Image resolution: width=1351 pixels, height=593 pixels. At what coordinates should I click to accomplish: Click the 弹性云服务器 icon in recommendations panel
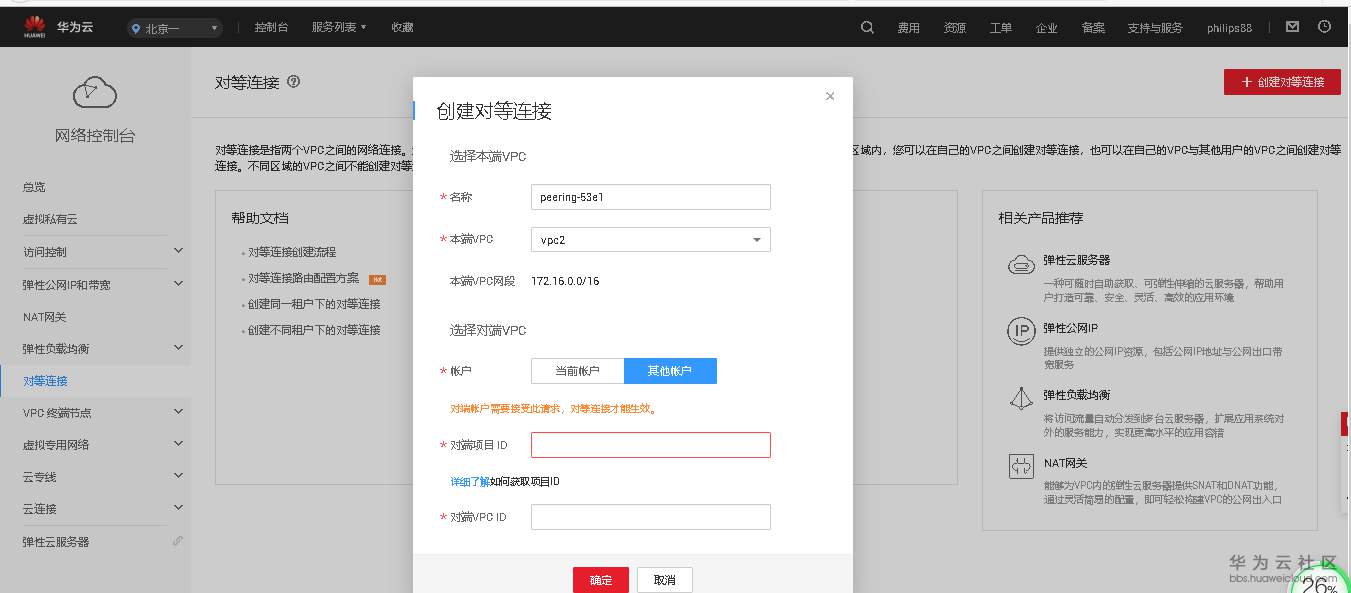tap(1021, 263)
